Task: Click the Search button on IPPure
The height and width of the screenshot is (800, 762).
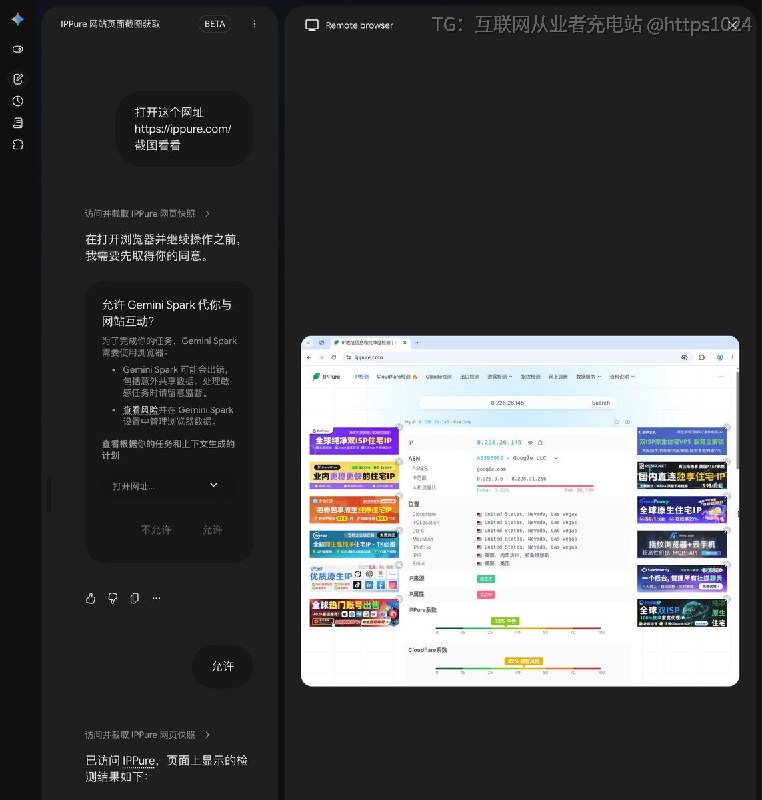Action: pyautogui.click(x=601, y=403)
